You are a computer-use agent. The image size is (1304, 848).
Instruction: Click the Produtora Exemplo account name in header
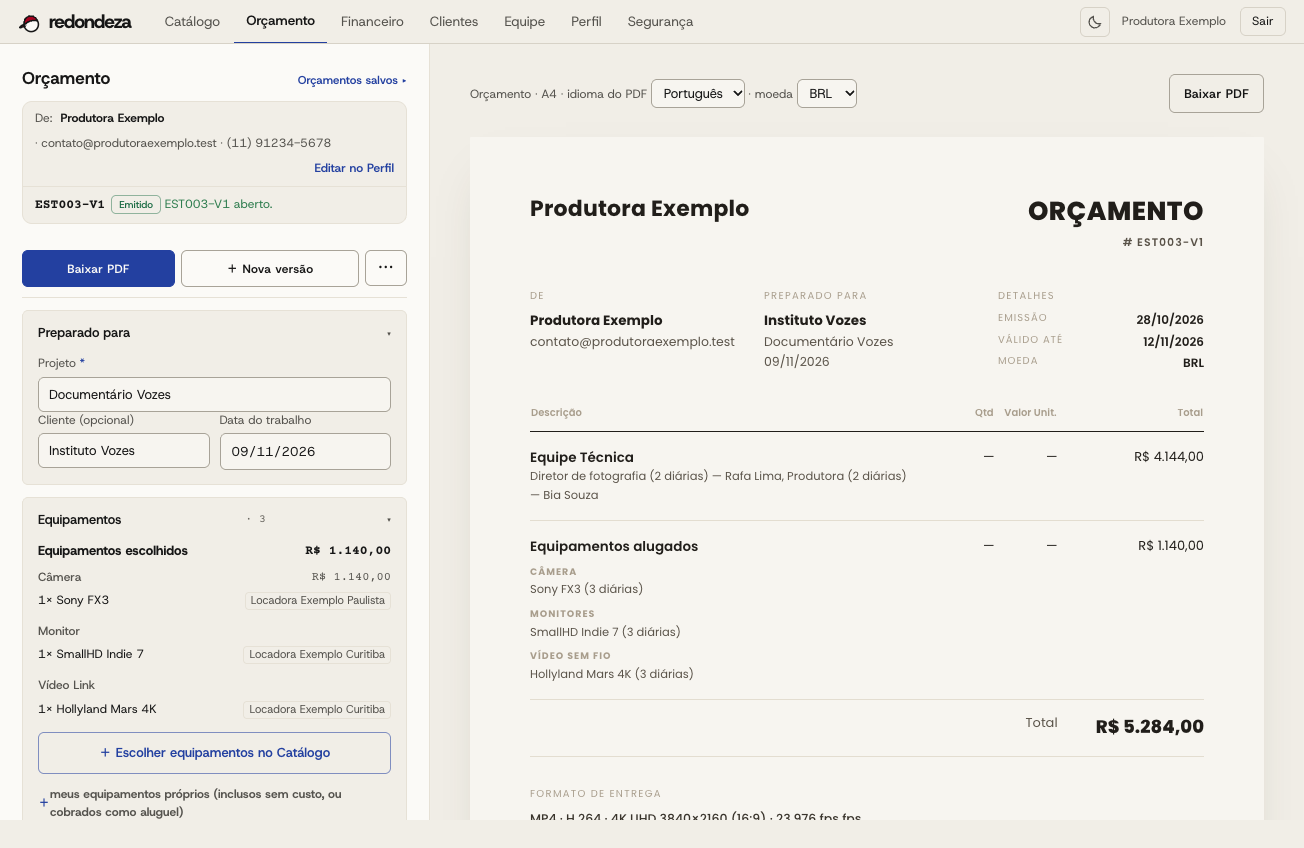[x=1173, y=21]
